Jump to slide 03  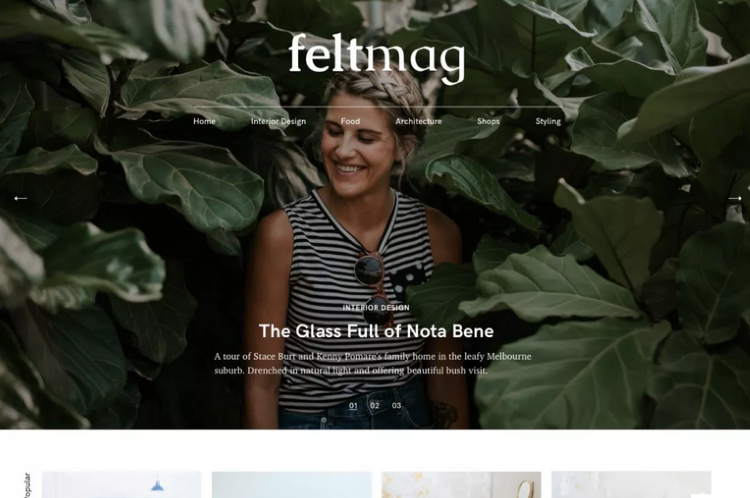[x=397, y=406]
